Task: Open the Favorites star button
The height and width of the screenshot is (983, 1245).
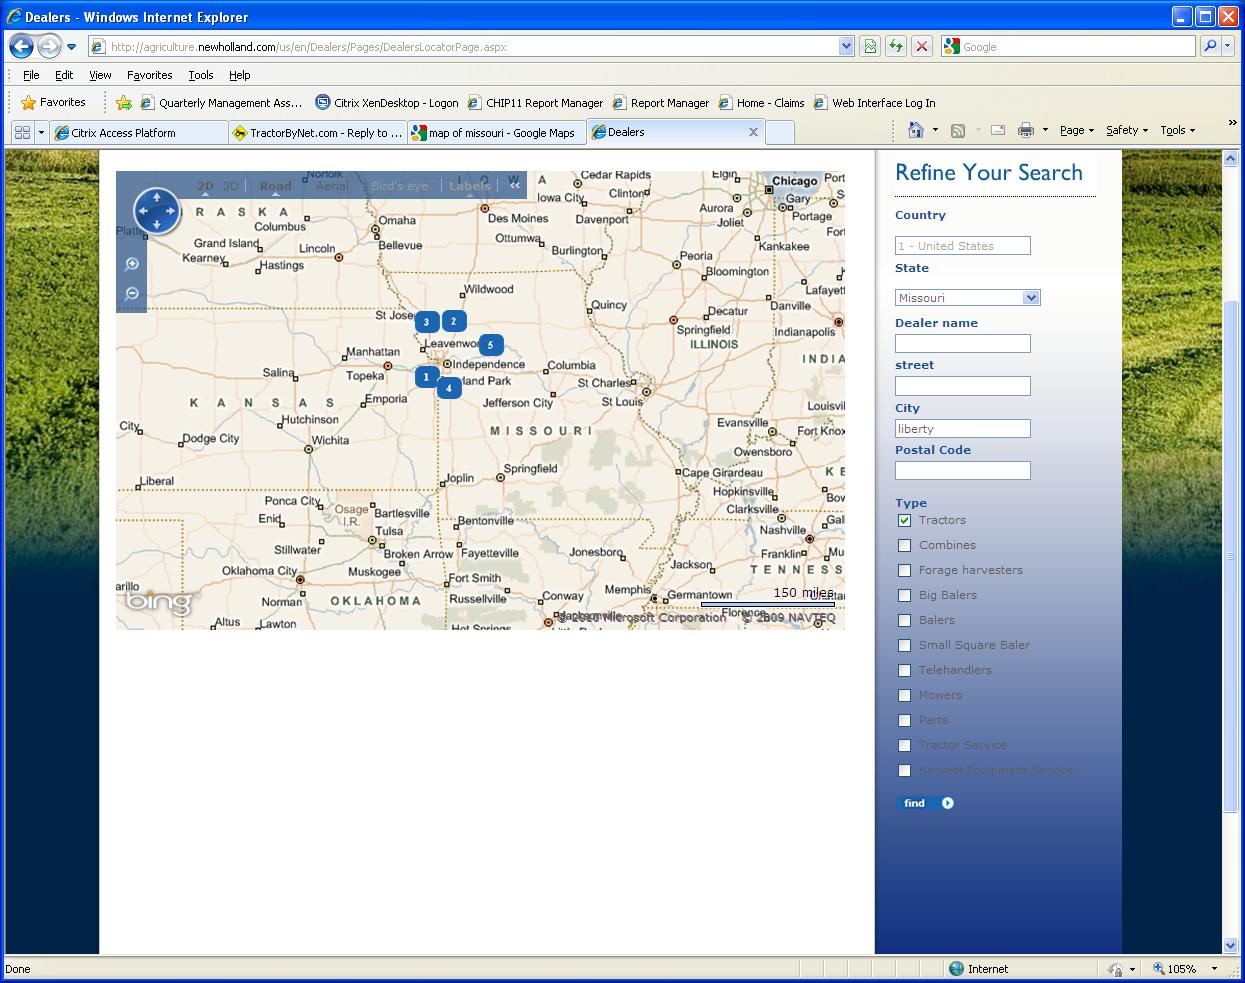Action: [54, 102]
